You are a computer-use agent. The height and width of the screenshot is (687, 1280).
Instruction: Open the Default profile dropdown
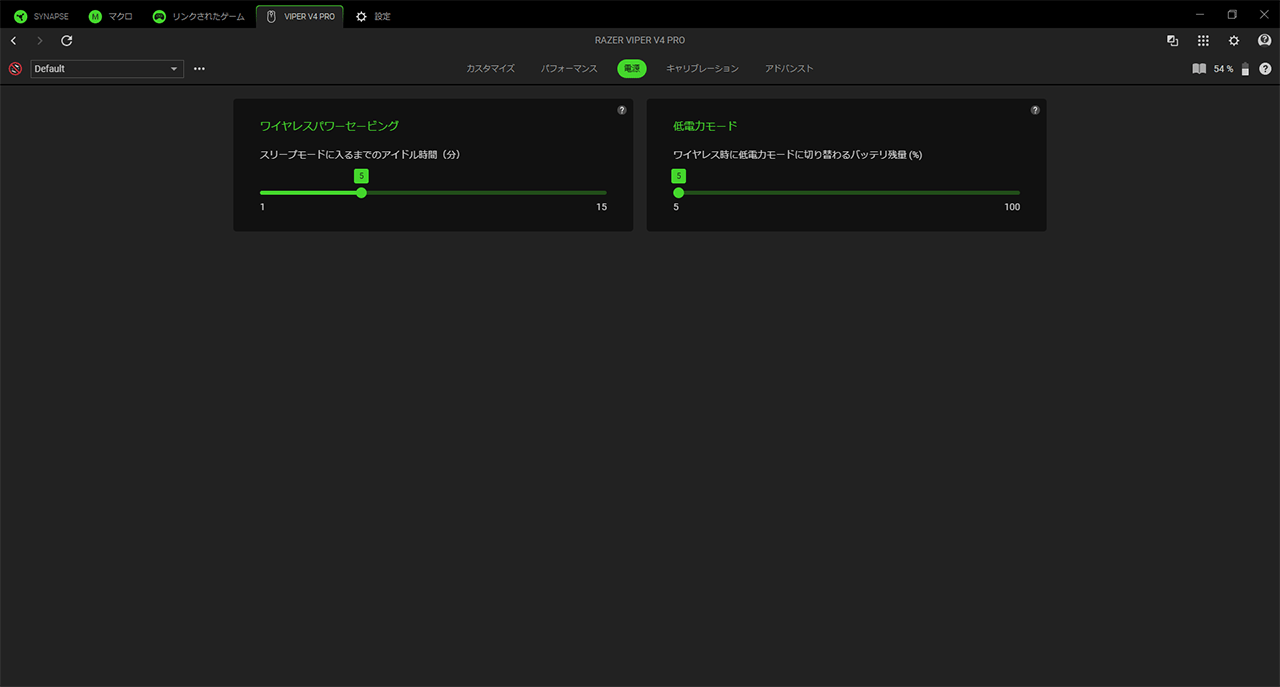(107, 69)
